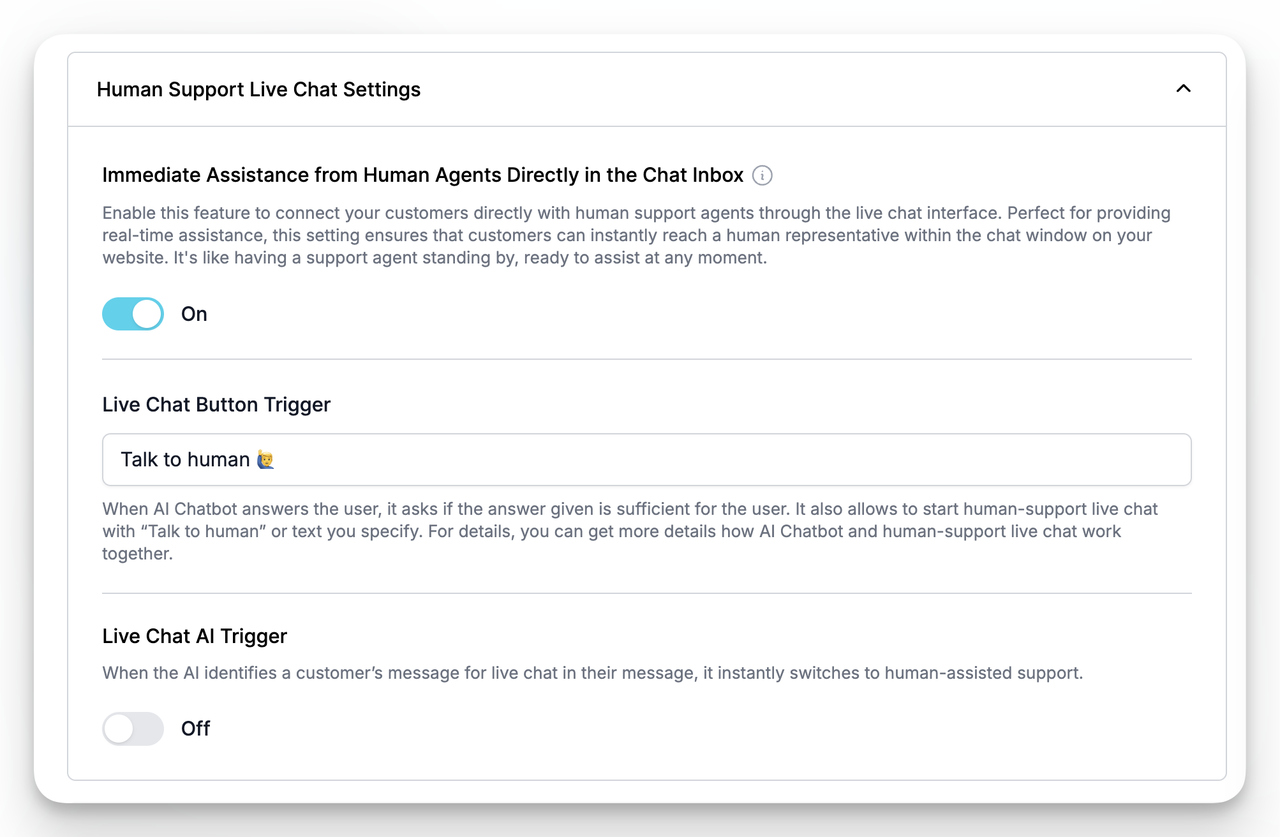Enable the Live Chat AI Trigger switch
This screenshot has width=1280, height=837.
132,728
